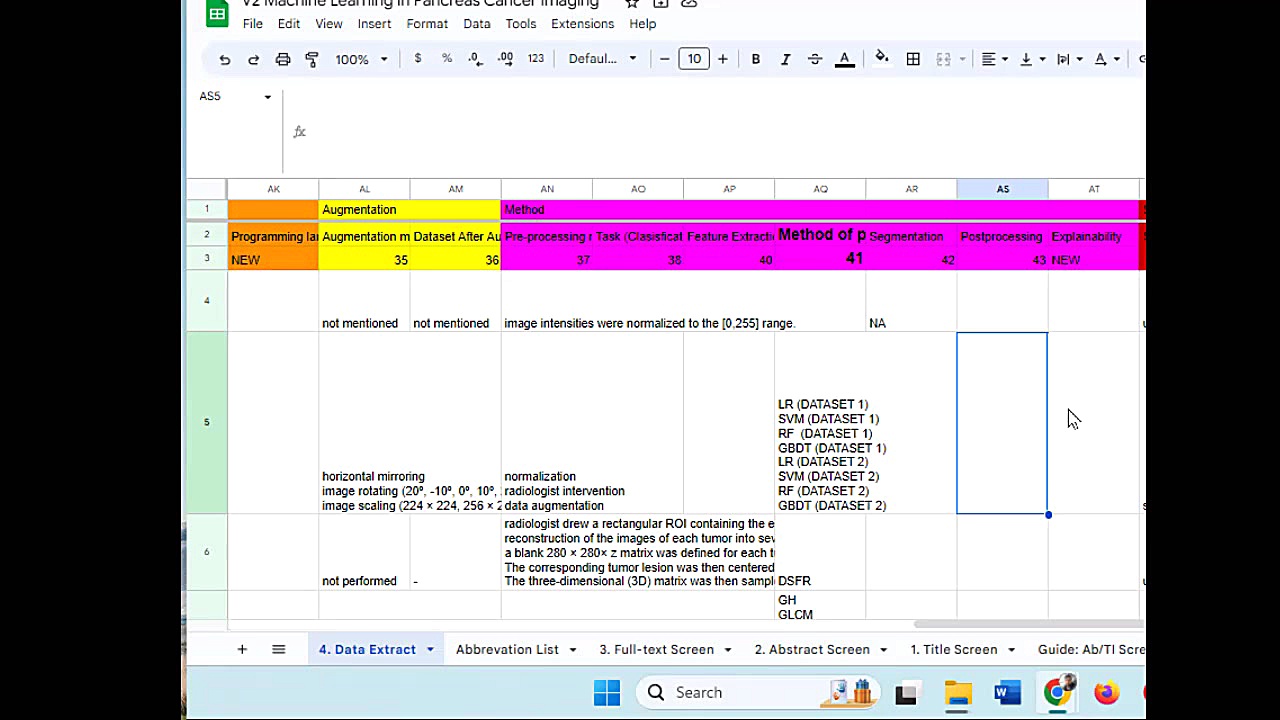Open the Edit menu

tap(289, 24)
